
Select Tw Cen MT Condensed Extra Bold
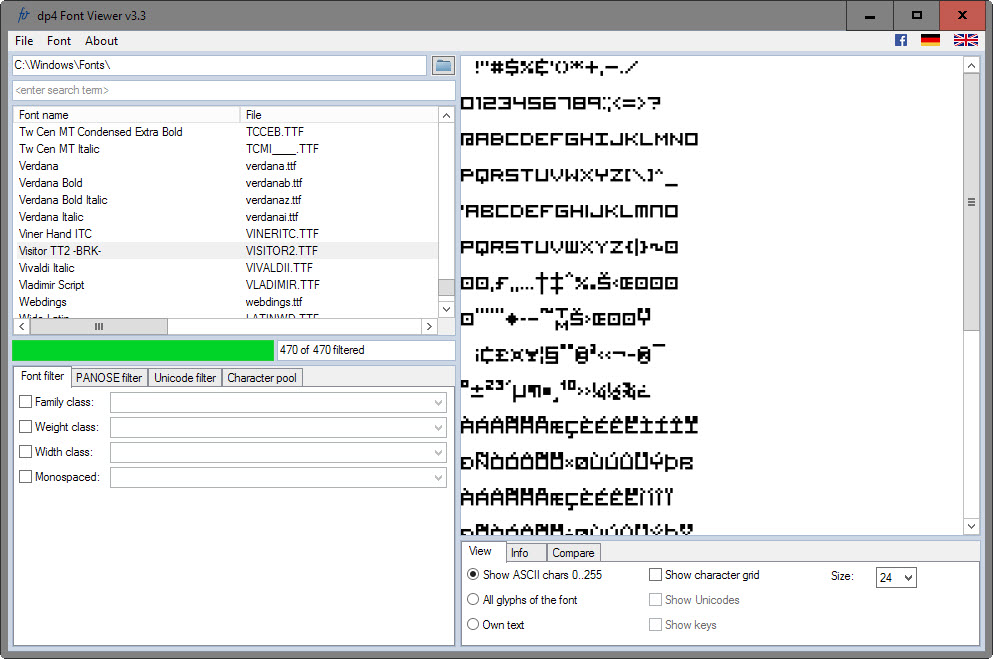pyautogui.click(x=225, y=132)
